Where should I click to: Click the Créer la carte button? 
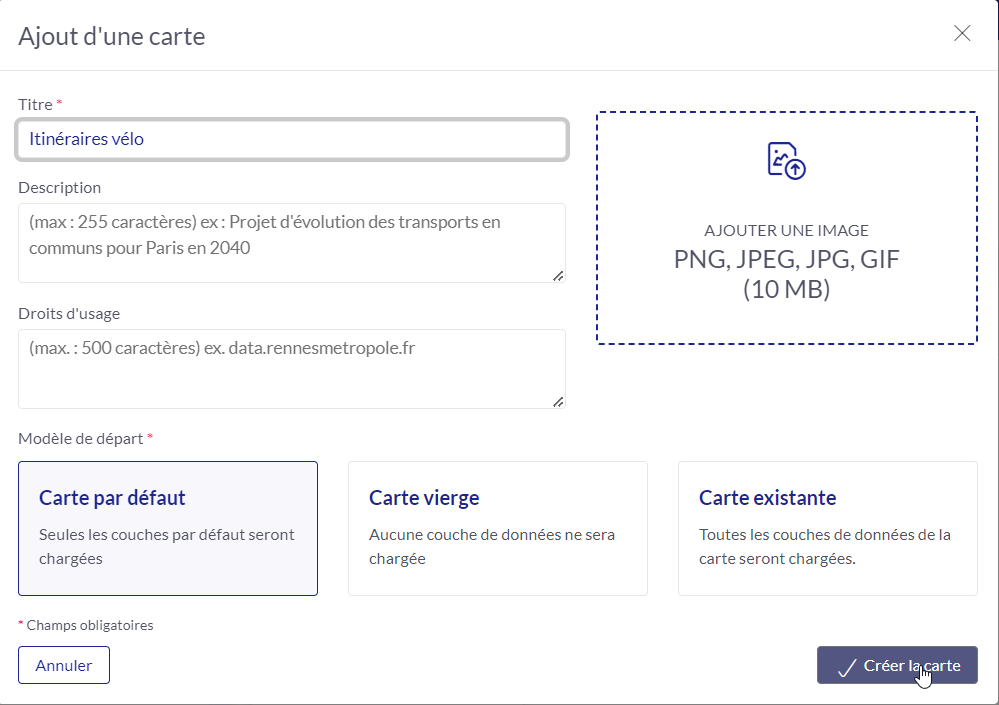[897, 666]
